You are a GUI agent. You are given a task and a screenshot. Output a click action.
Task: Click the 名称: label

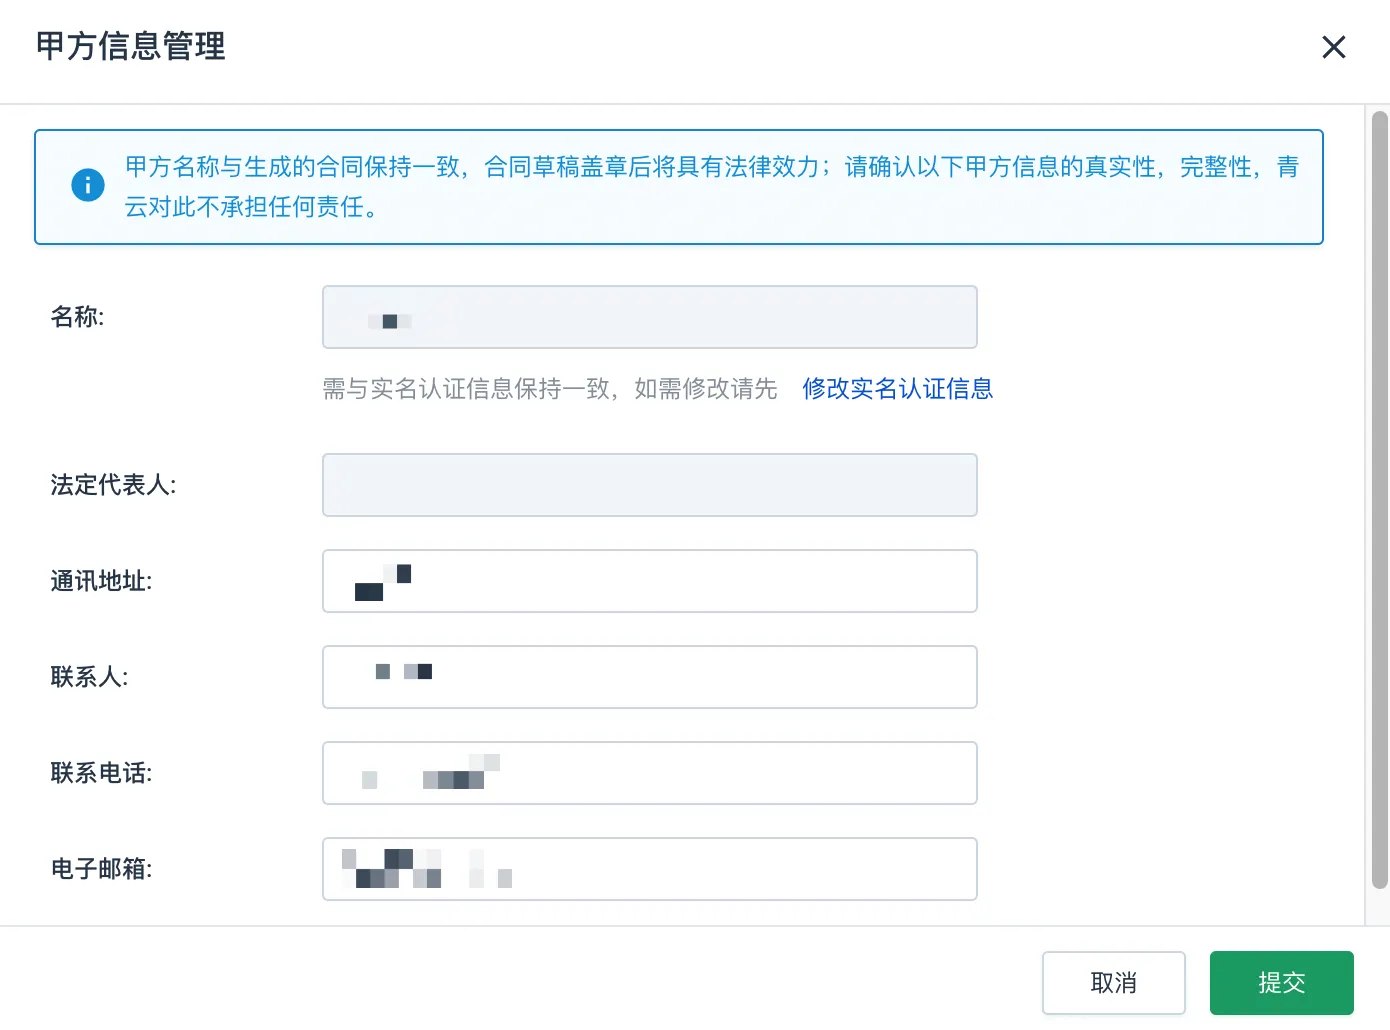pyautogui.click(x=78, y=317)
